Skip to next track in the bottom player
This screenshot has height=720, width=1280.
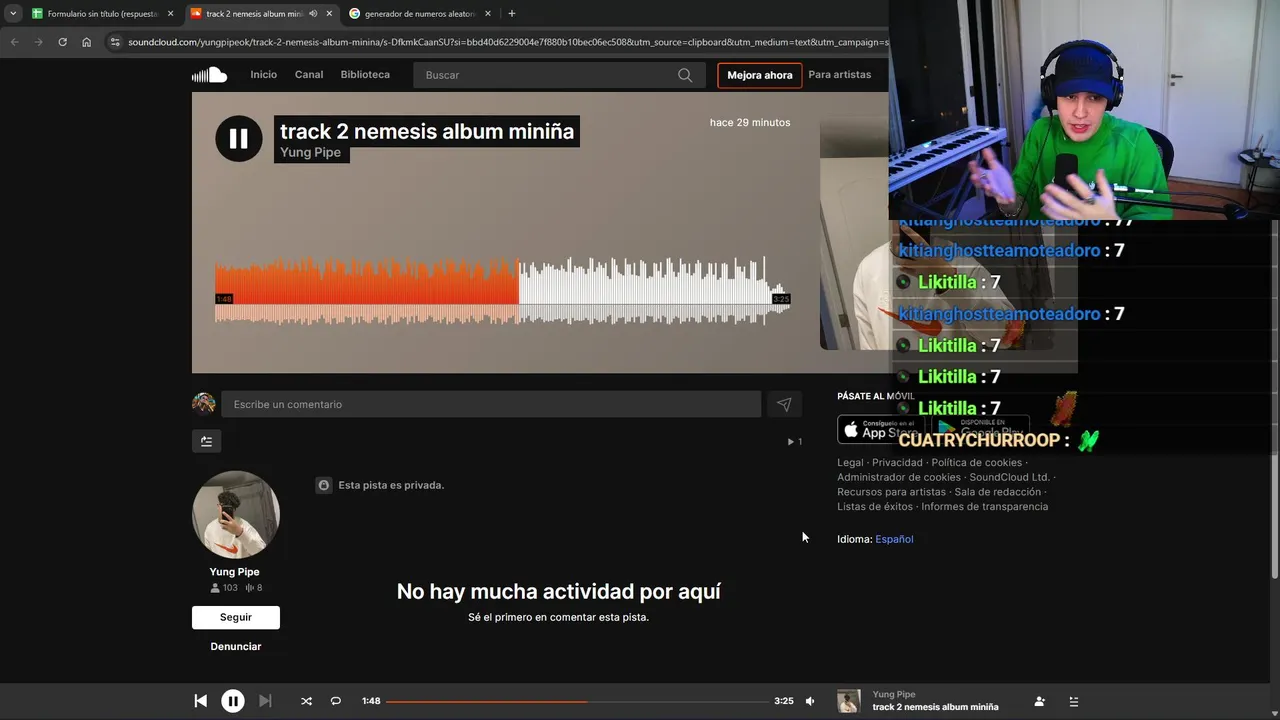click(x=265, y=701)
